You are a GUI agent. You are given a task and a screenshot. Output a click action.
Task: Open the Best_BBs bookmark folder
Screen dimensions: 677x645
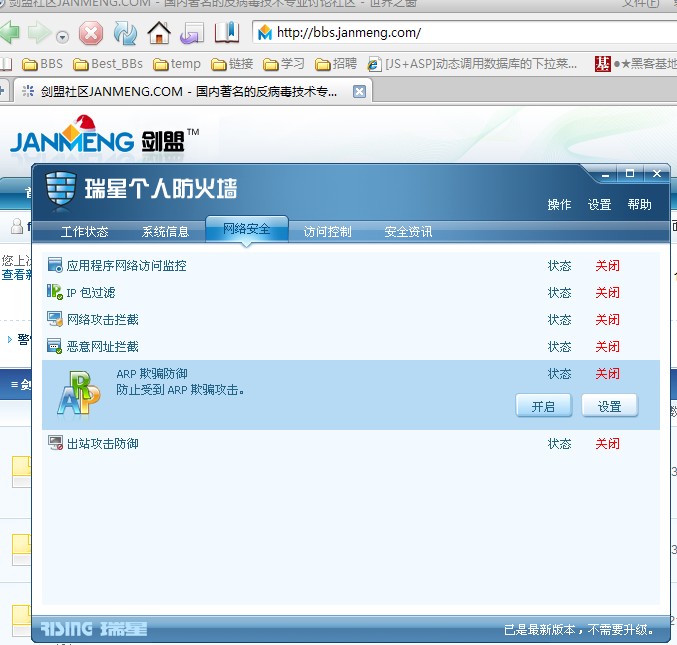108,64
